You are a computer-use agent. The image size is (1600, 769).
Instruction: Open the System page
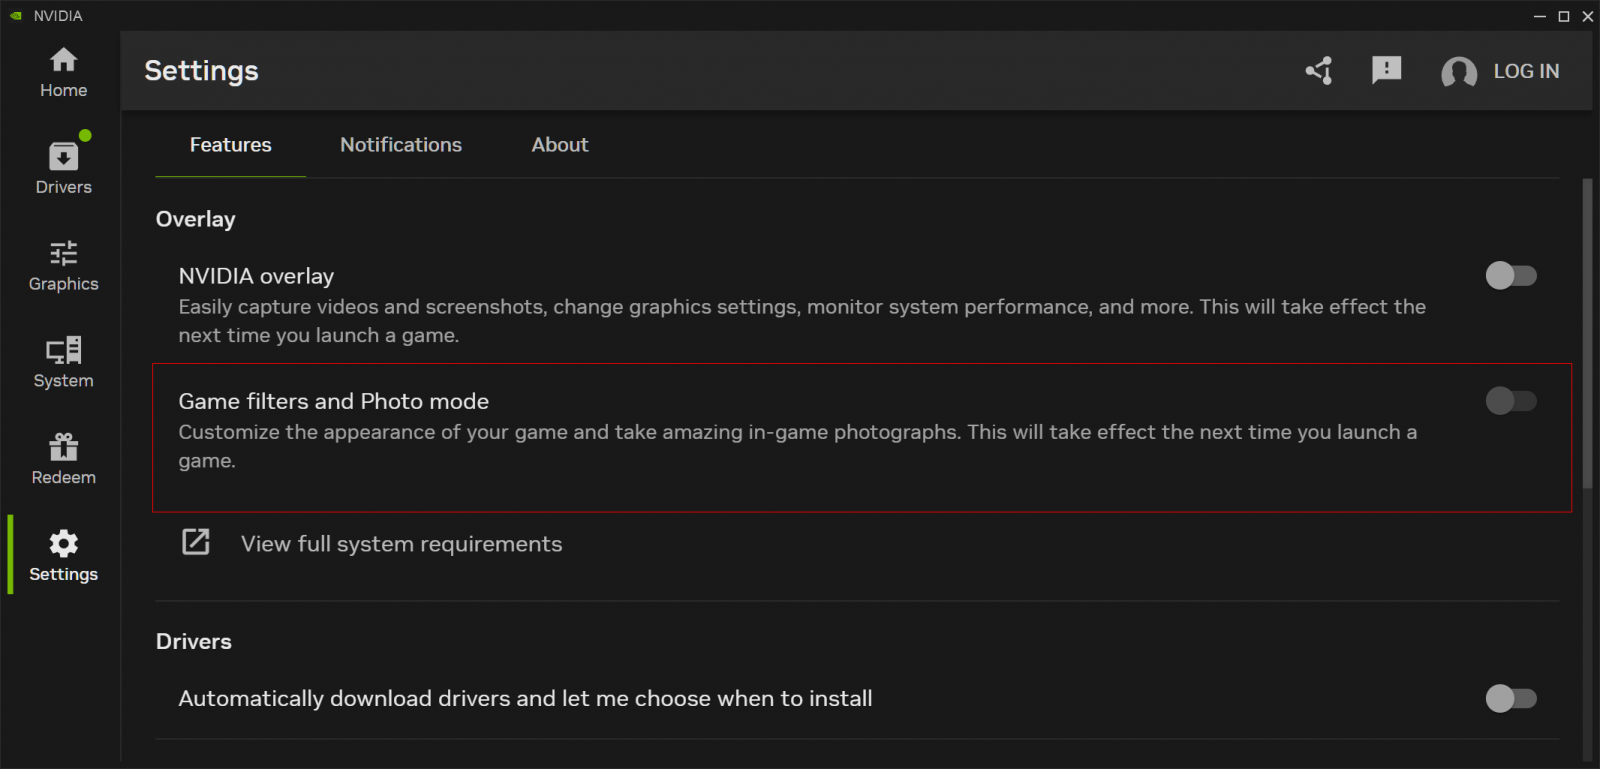(63, 363)
